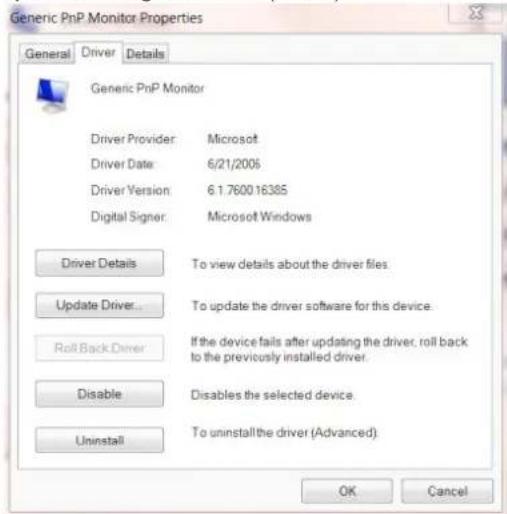Confirm with the OK button
The width and height of the screenshot is (507, 514).
[347, 491]
